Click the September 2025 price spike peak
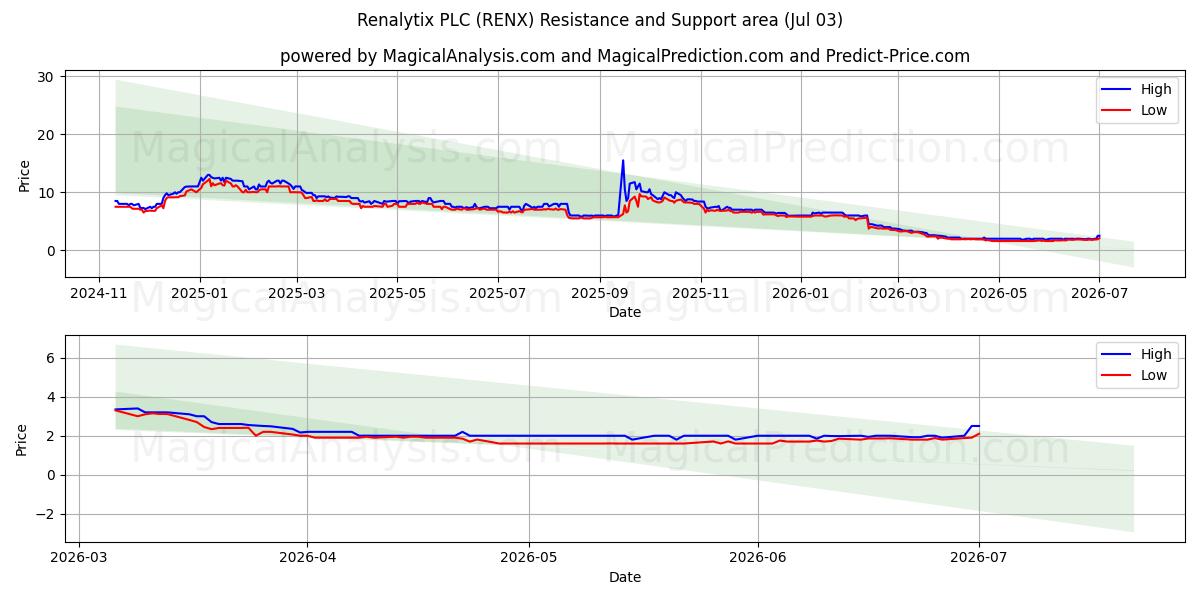Screen dimensions: 1200x600 click(623, 161)
